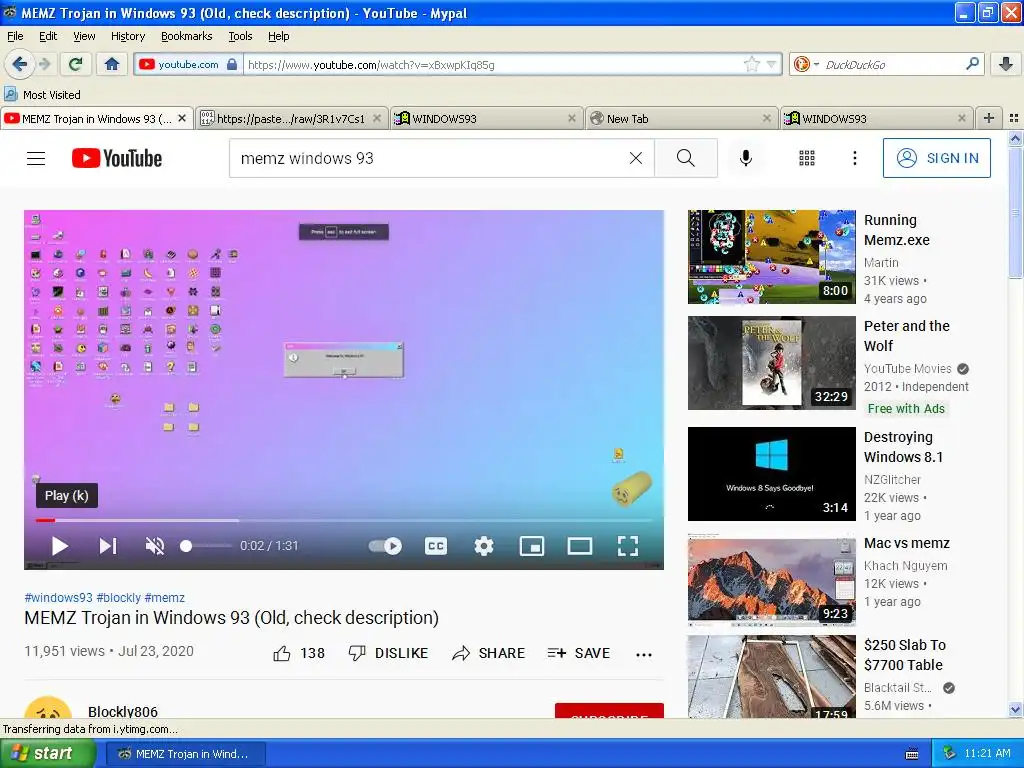Bookmark this page with the star icon
Screen dimensions: 1024x768
point(752,64)
